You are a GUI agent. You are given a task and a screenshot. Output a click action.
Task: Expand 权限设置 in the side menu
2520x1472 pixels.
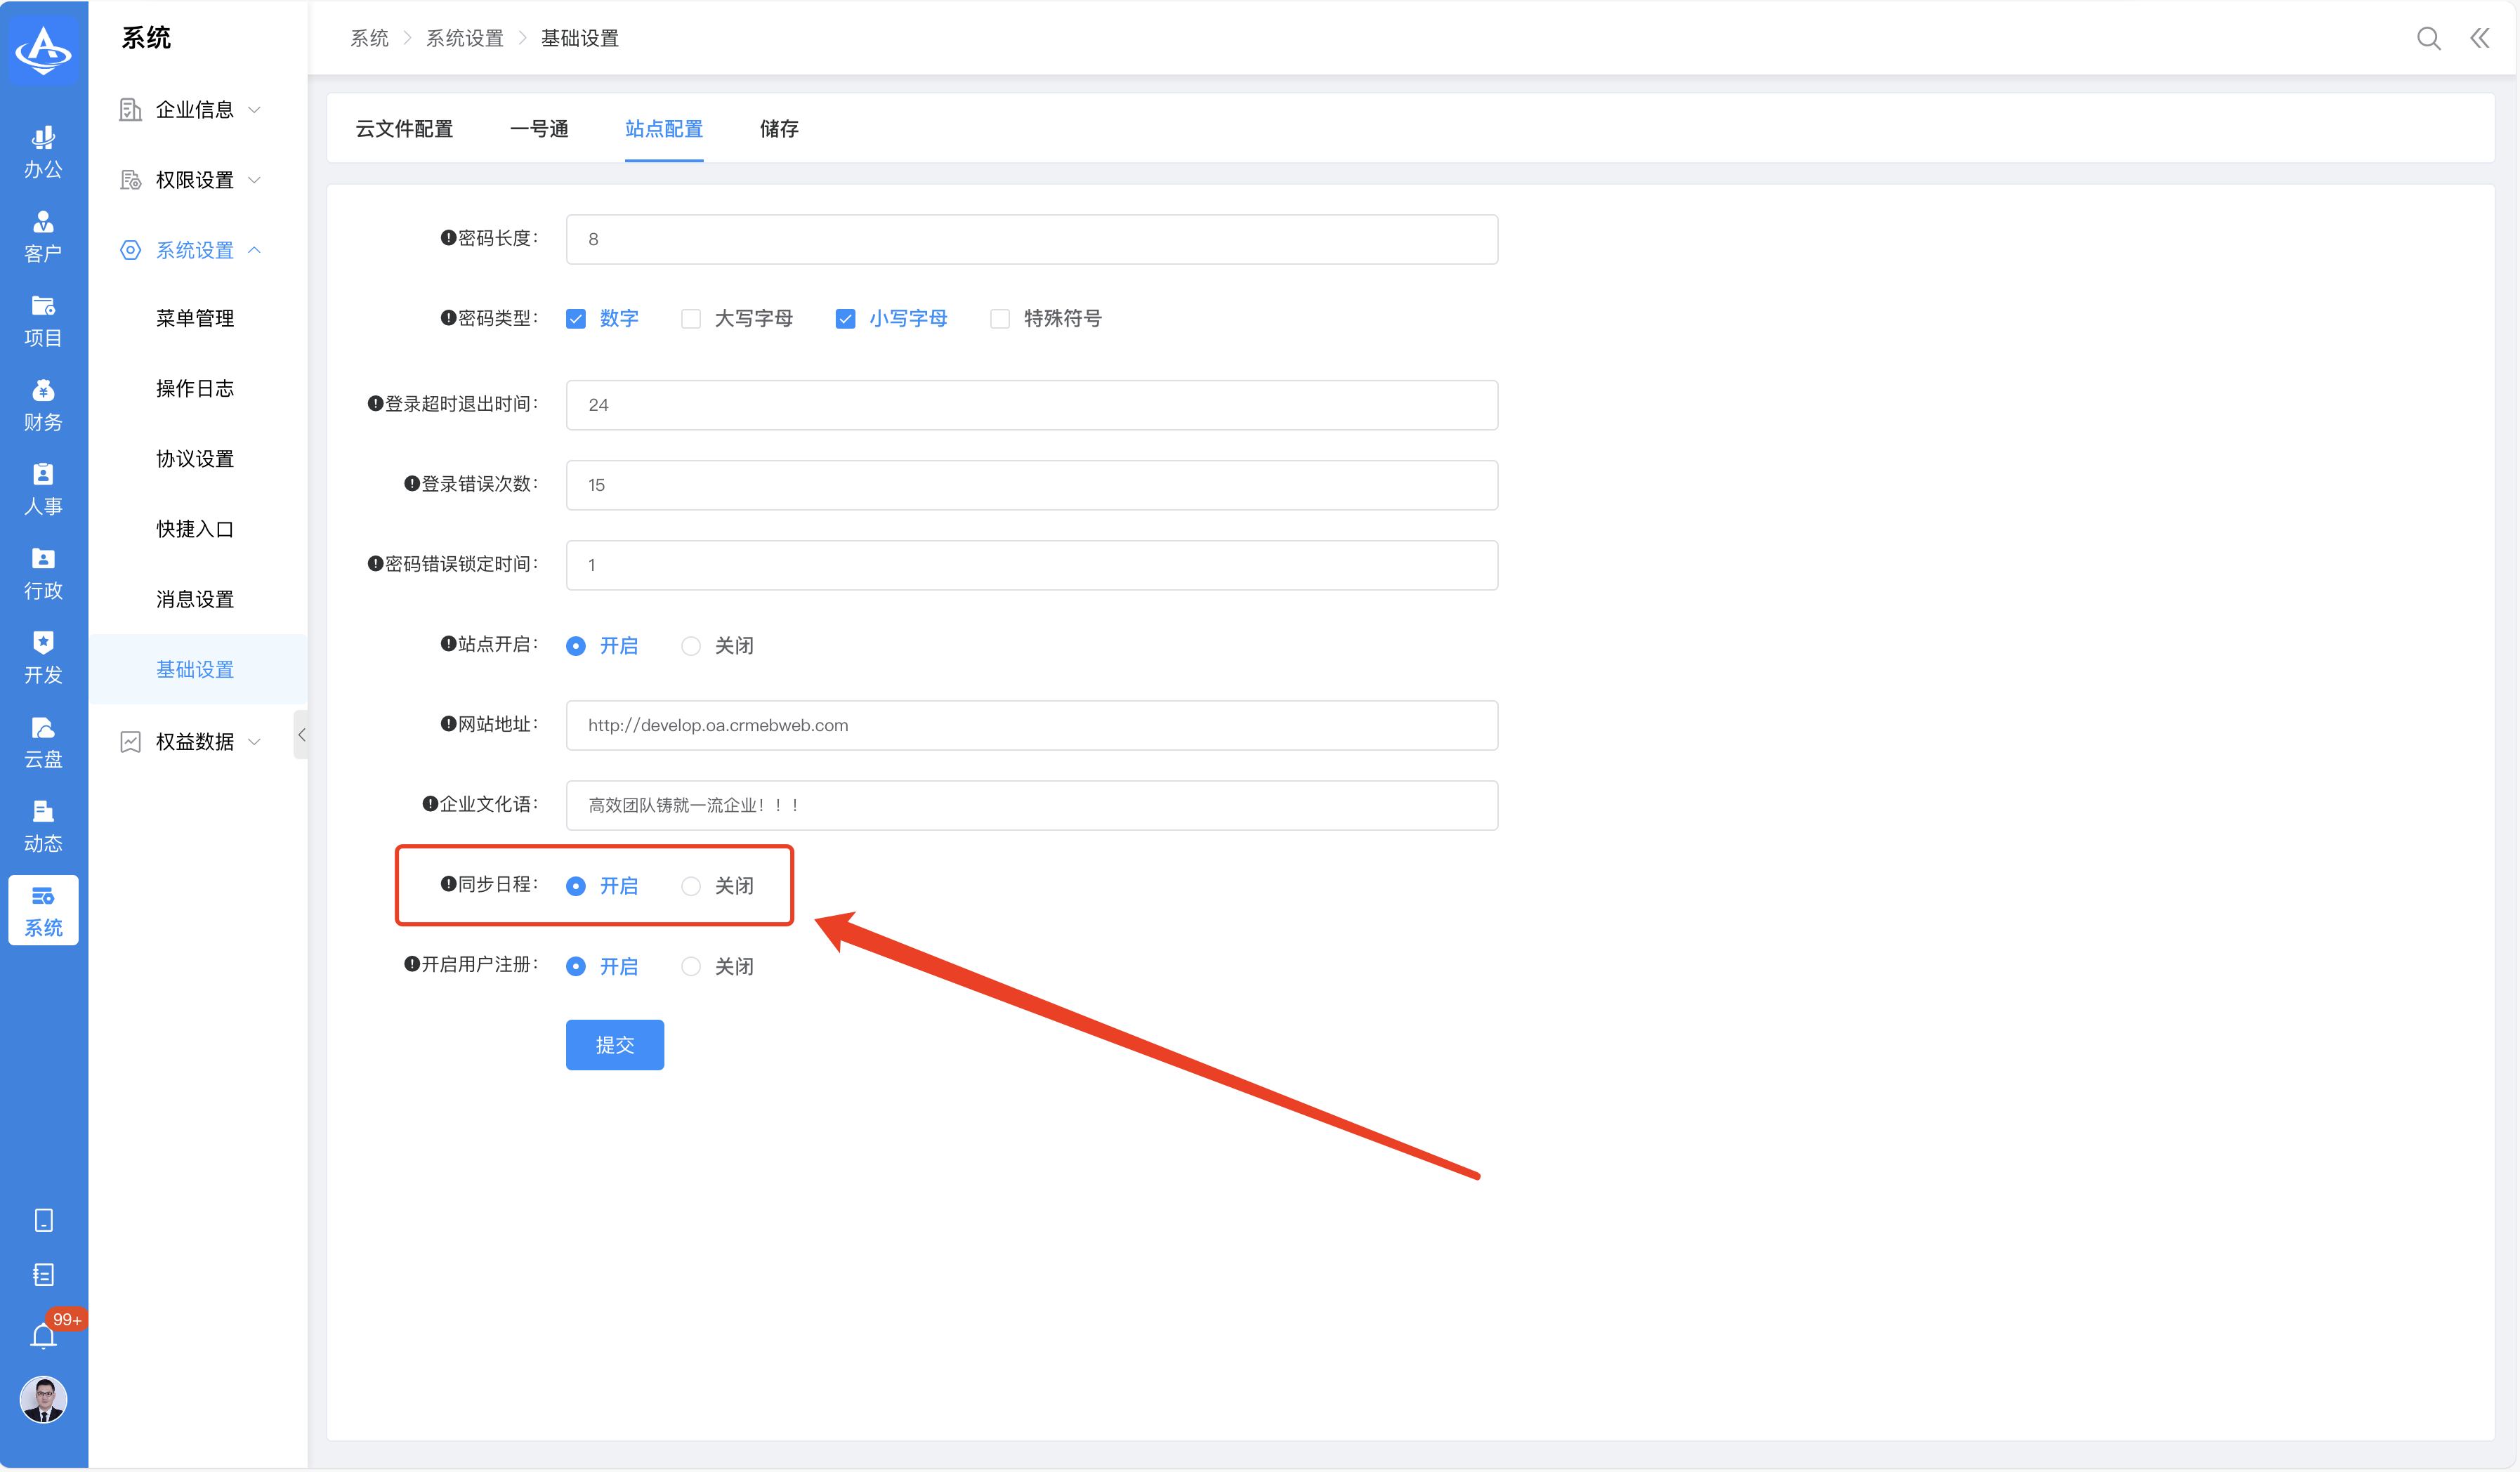pos(194,180)
